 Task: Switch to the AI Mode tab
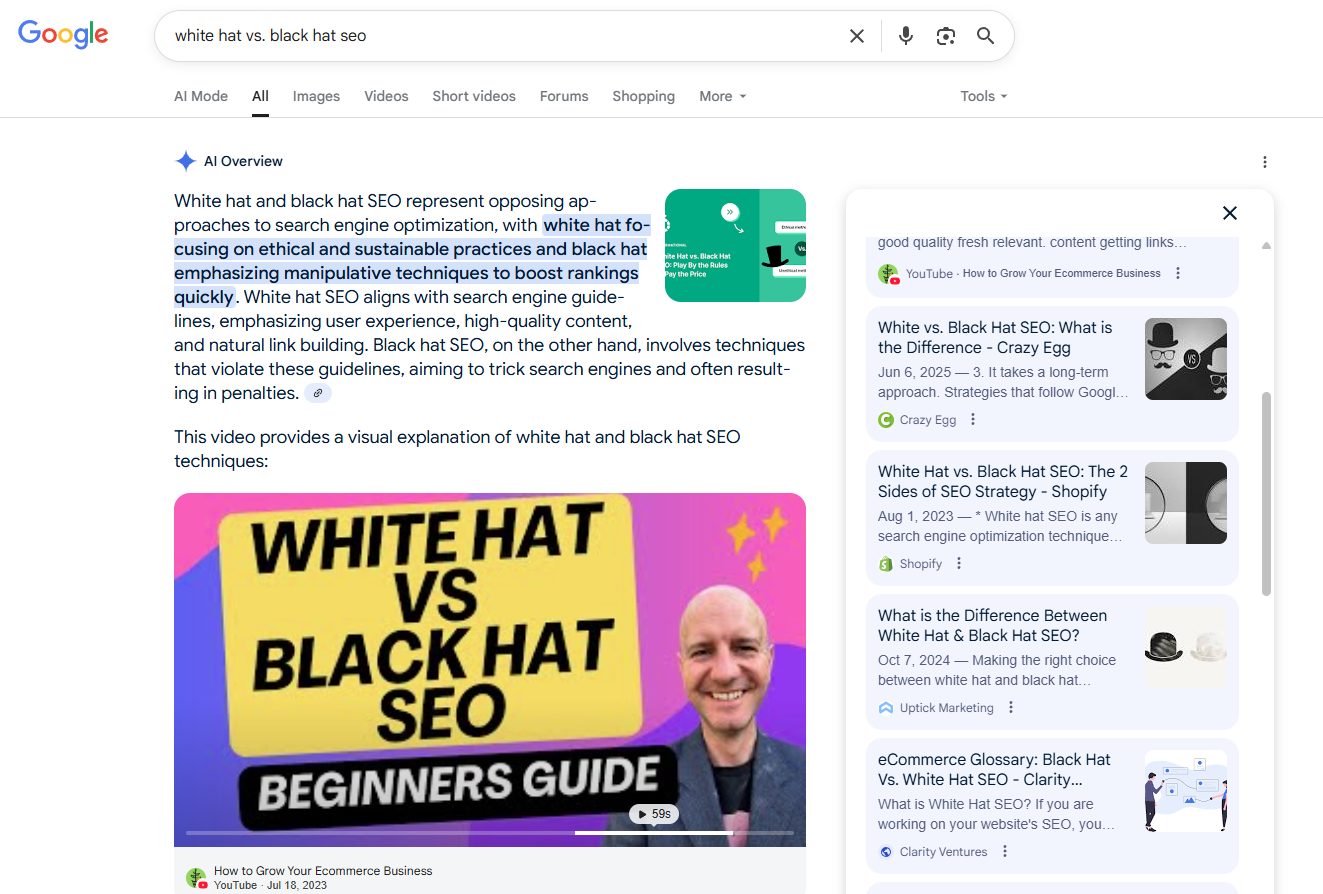click(x=201, y=96)
